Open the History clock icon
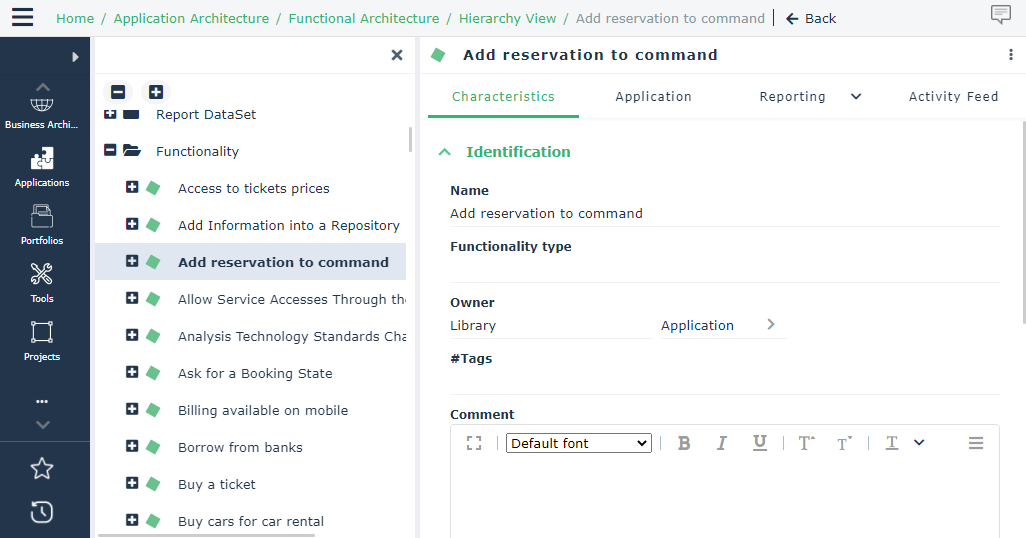This screenshot has width=1026, height=538. 42,512
